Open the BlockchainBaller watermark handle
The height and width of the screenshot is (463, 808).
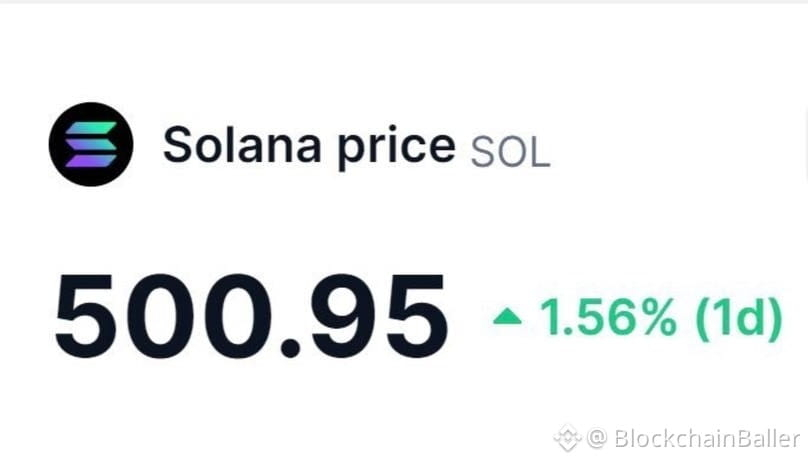pos(706,438)
